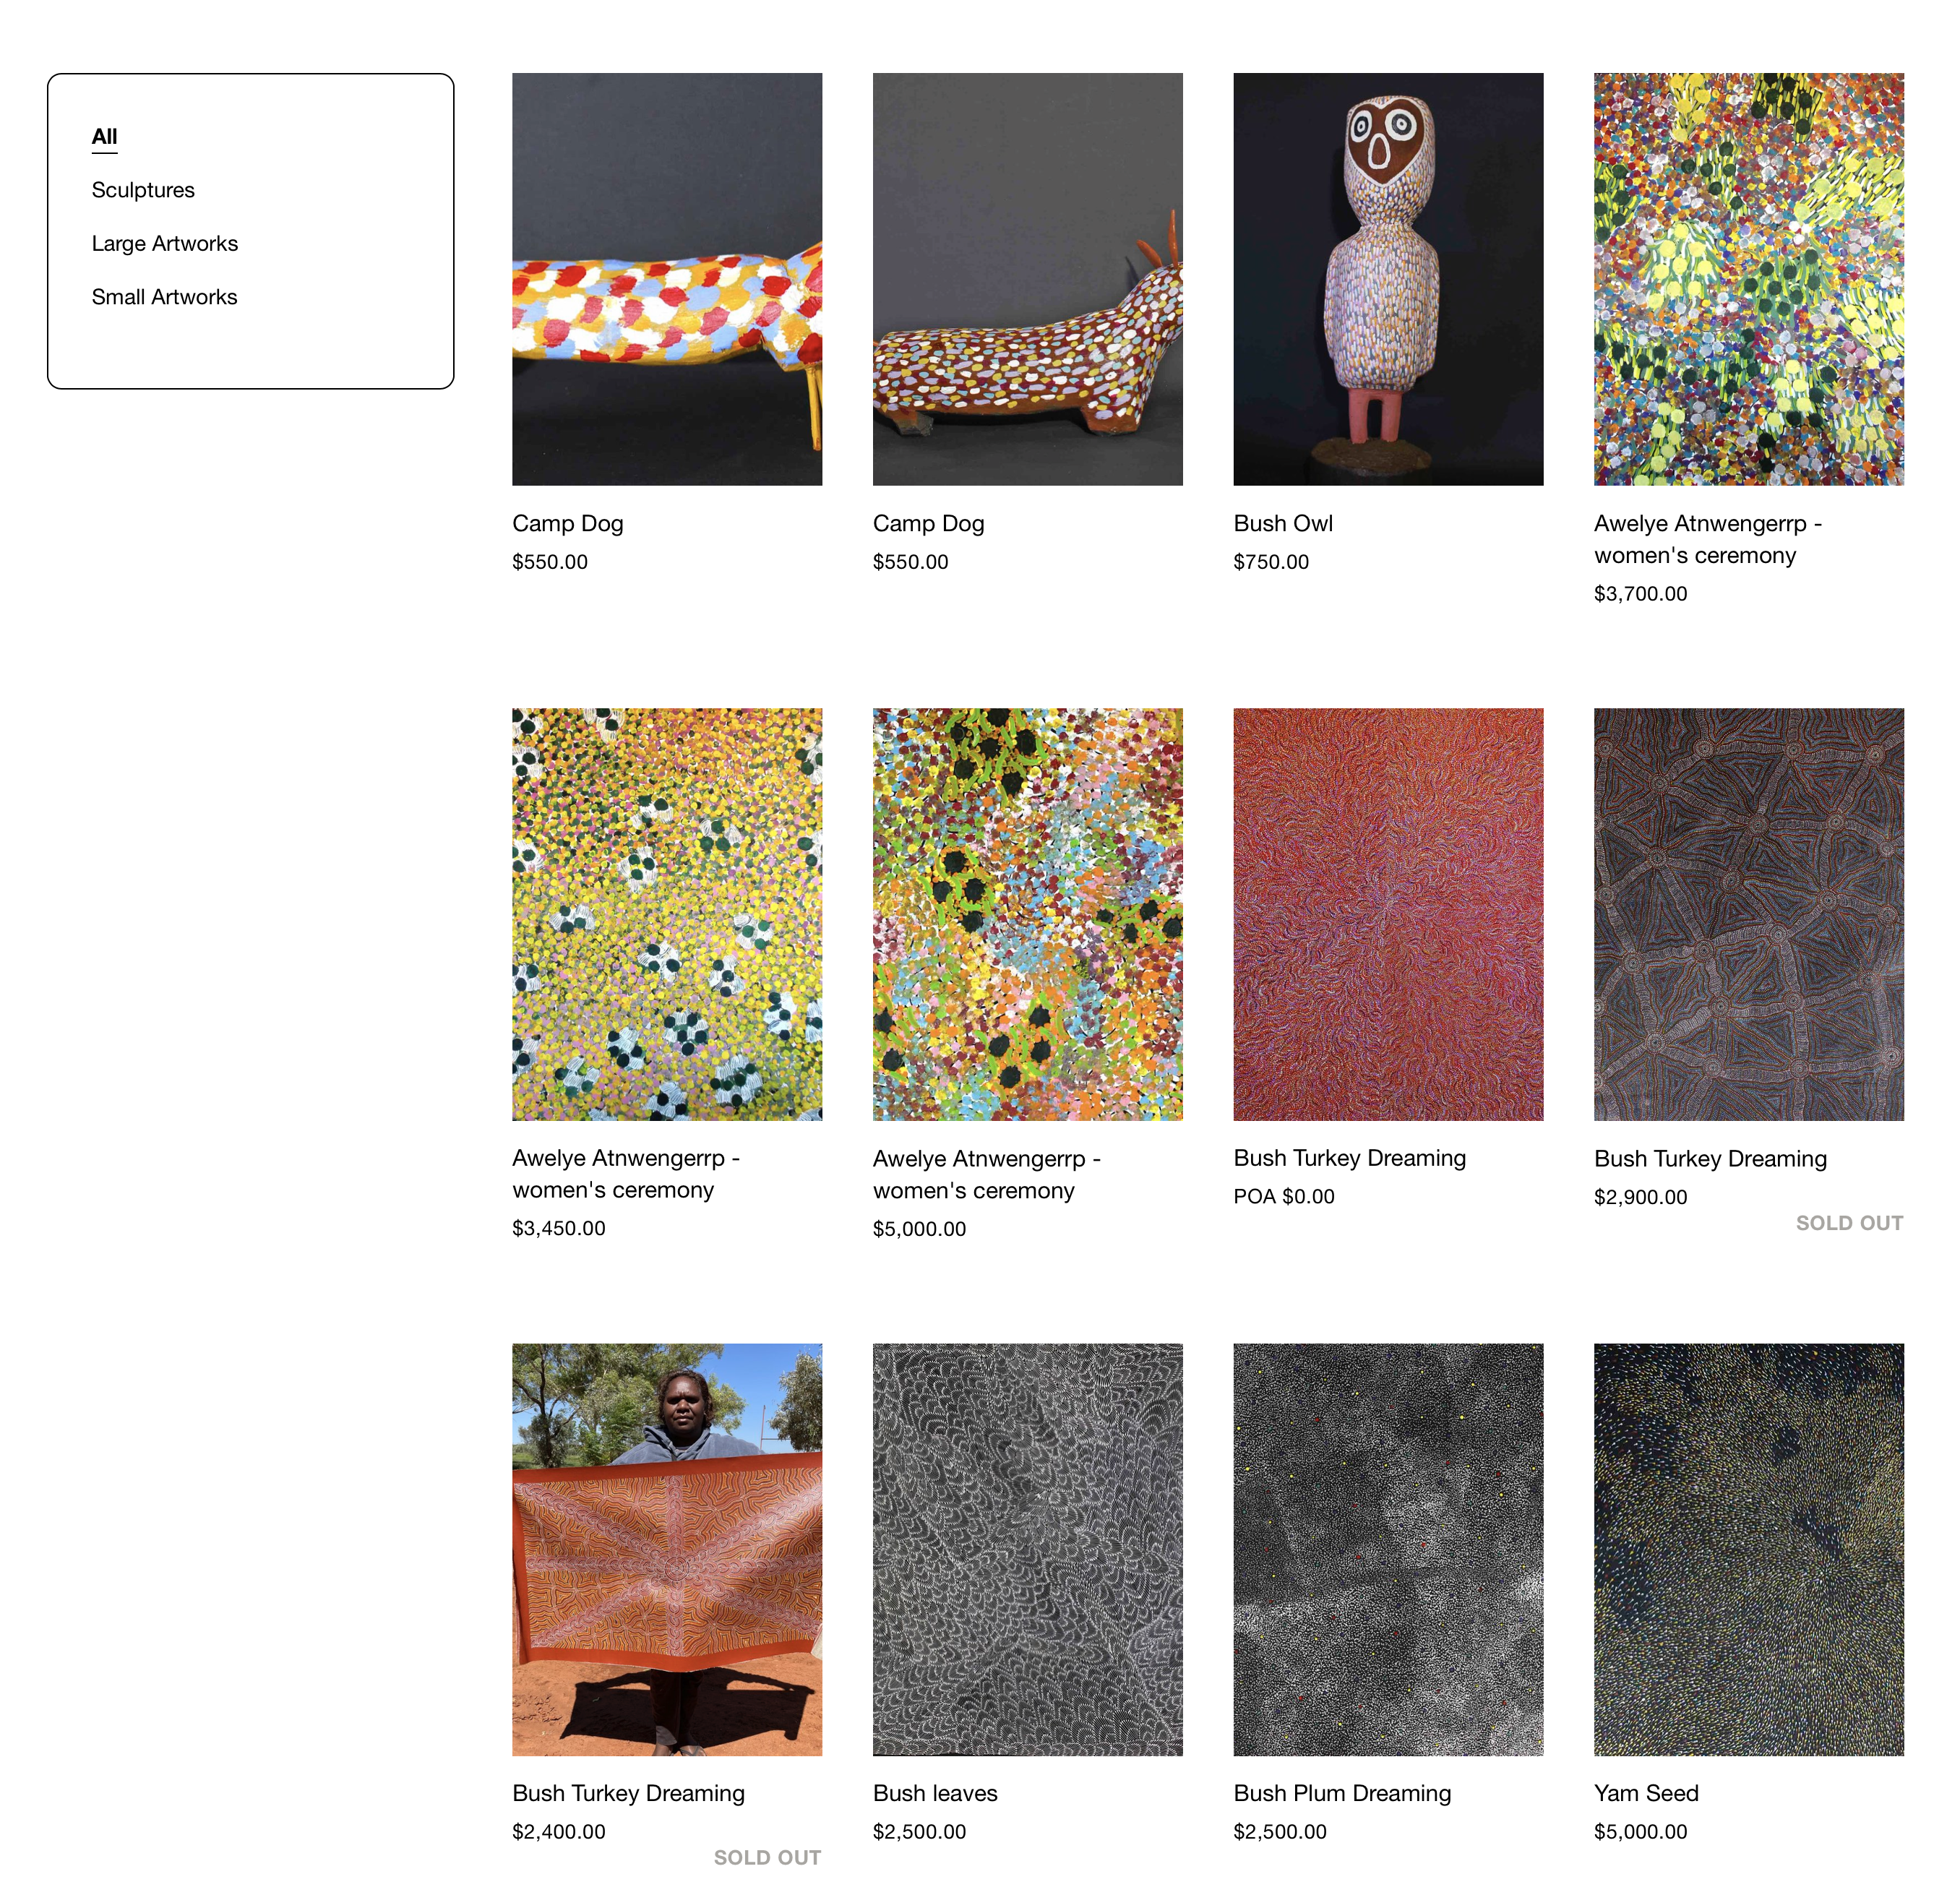
Task: Open the brown dotted Camp Dog image
Action: 1028,279
